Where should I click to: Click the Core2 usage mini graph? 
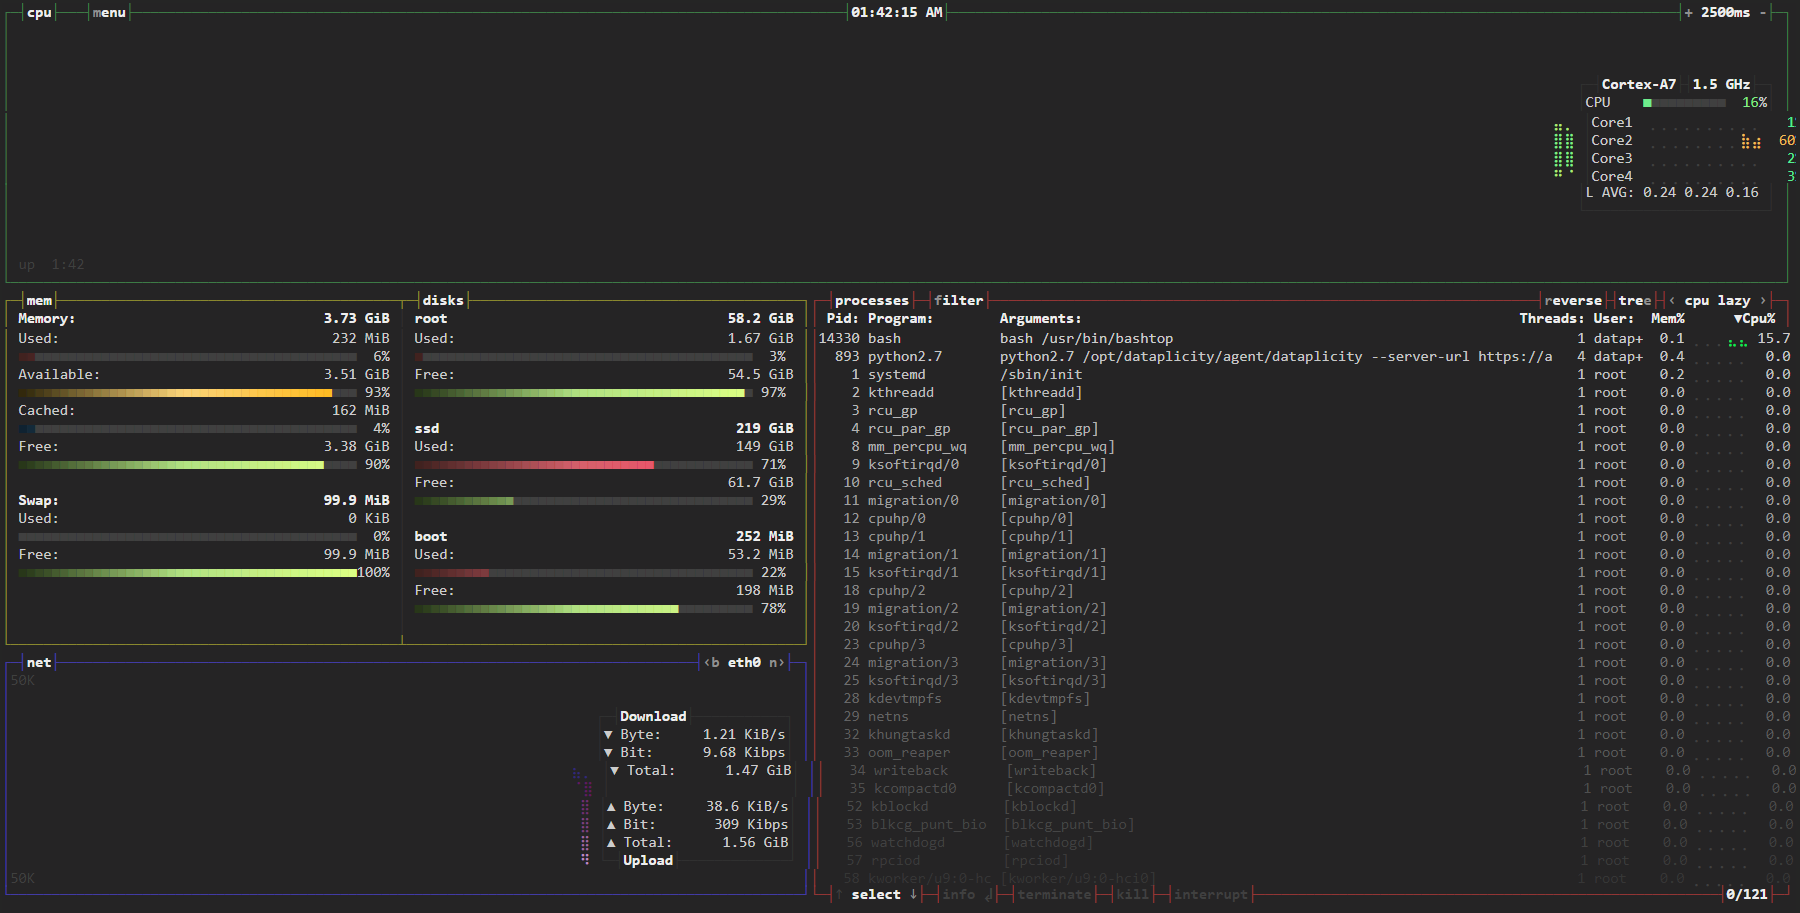(x=1705, y=141)
